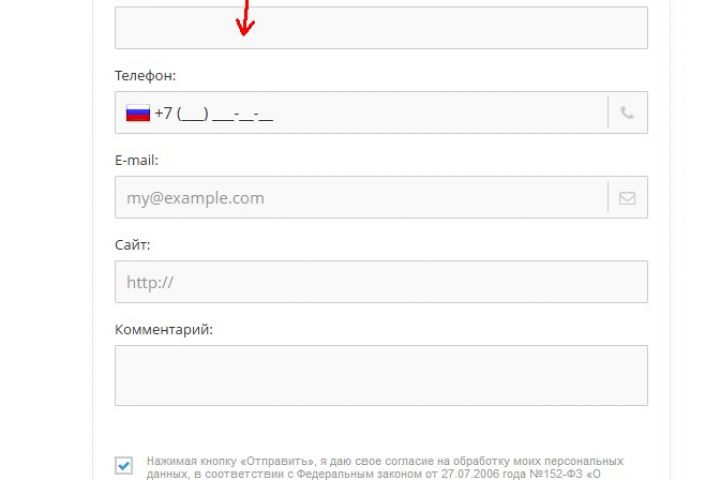Click the Сайт: label
720x480 pixels.
[x=132, y=245]
